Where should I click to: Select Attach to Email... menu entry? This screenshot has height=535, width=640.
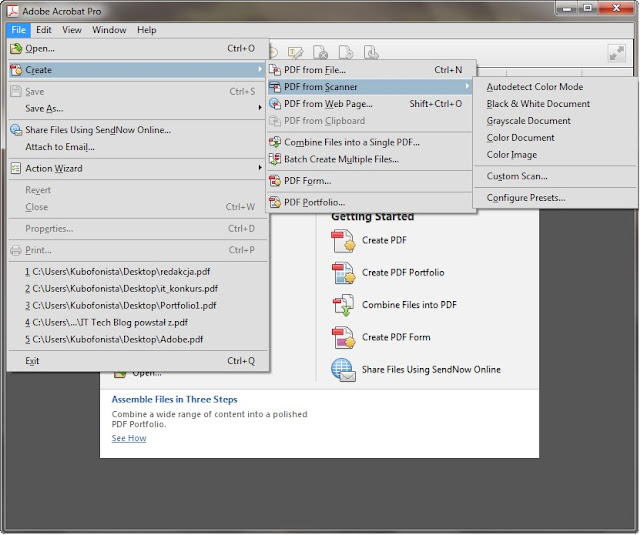coord(138,147)
